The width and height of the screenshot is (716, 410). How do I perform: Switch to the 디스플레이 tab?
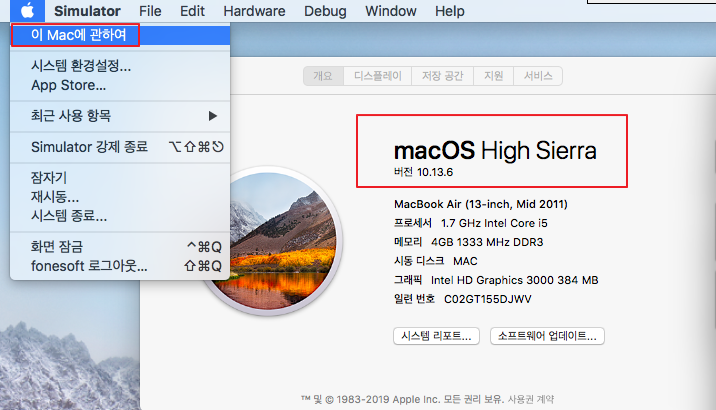point(378,76)
